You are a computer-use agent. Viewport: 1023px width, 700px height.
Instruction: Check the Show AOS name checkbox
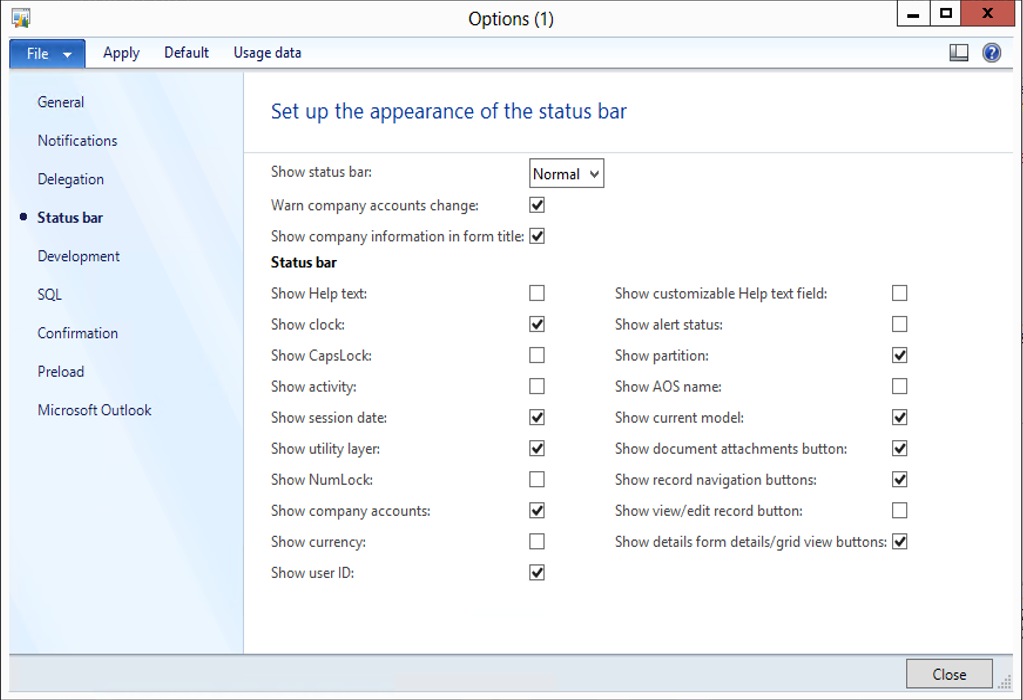click(900, 386)
